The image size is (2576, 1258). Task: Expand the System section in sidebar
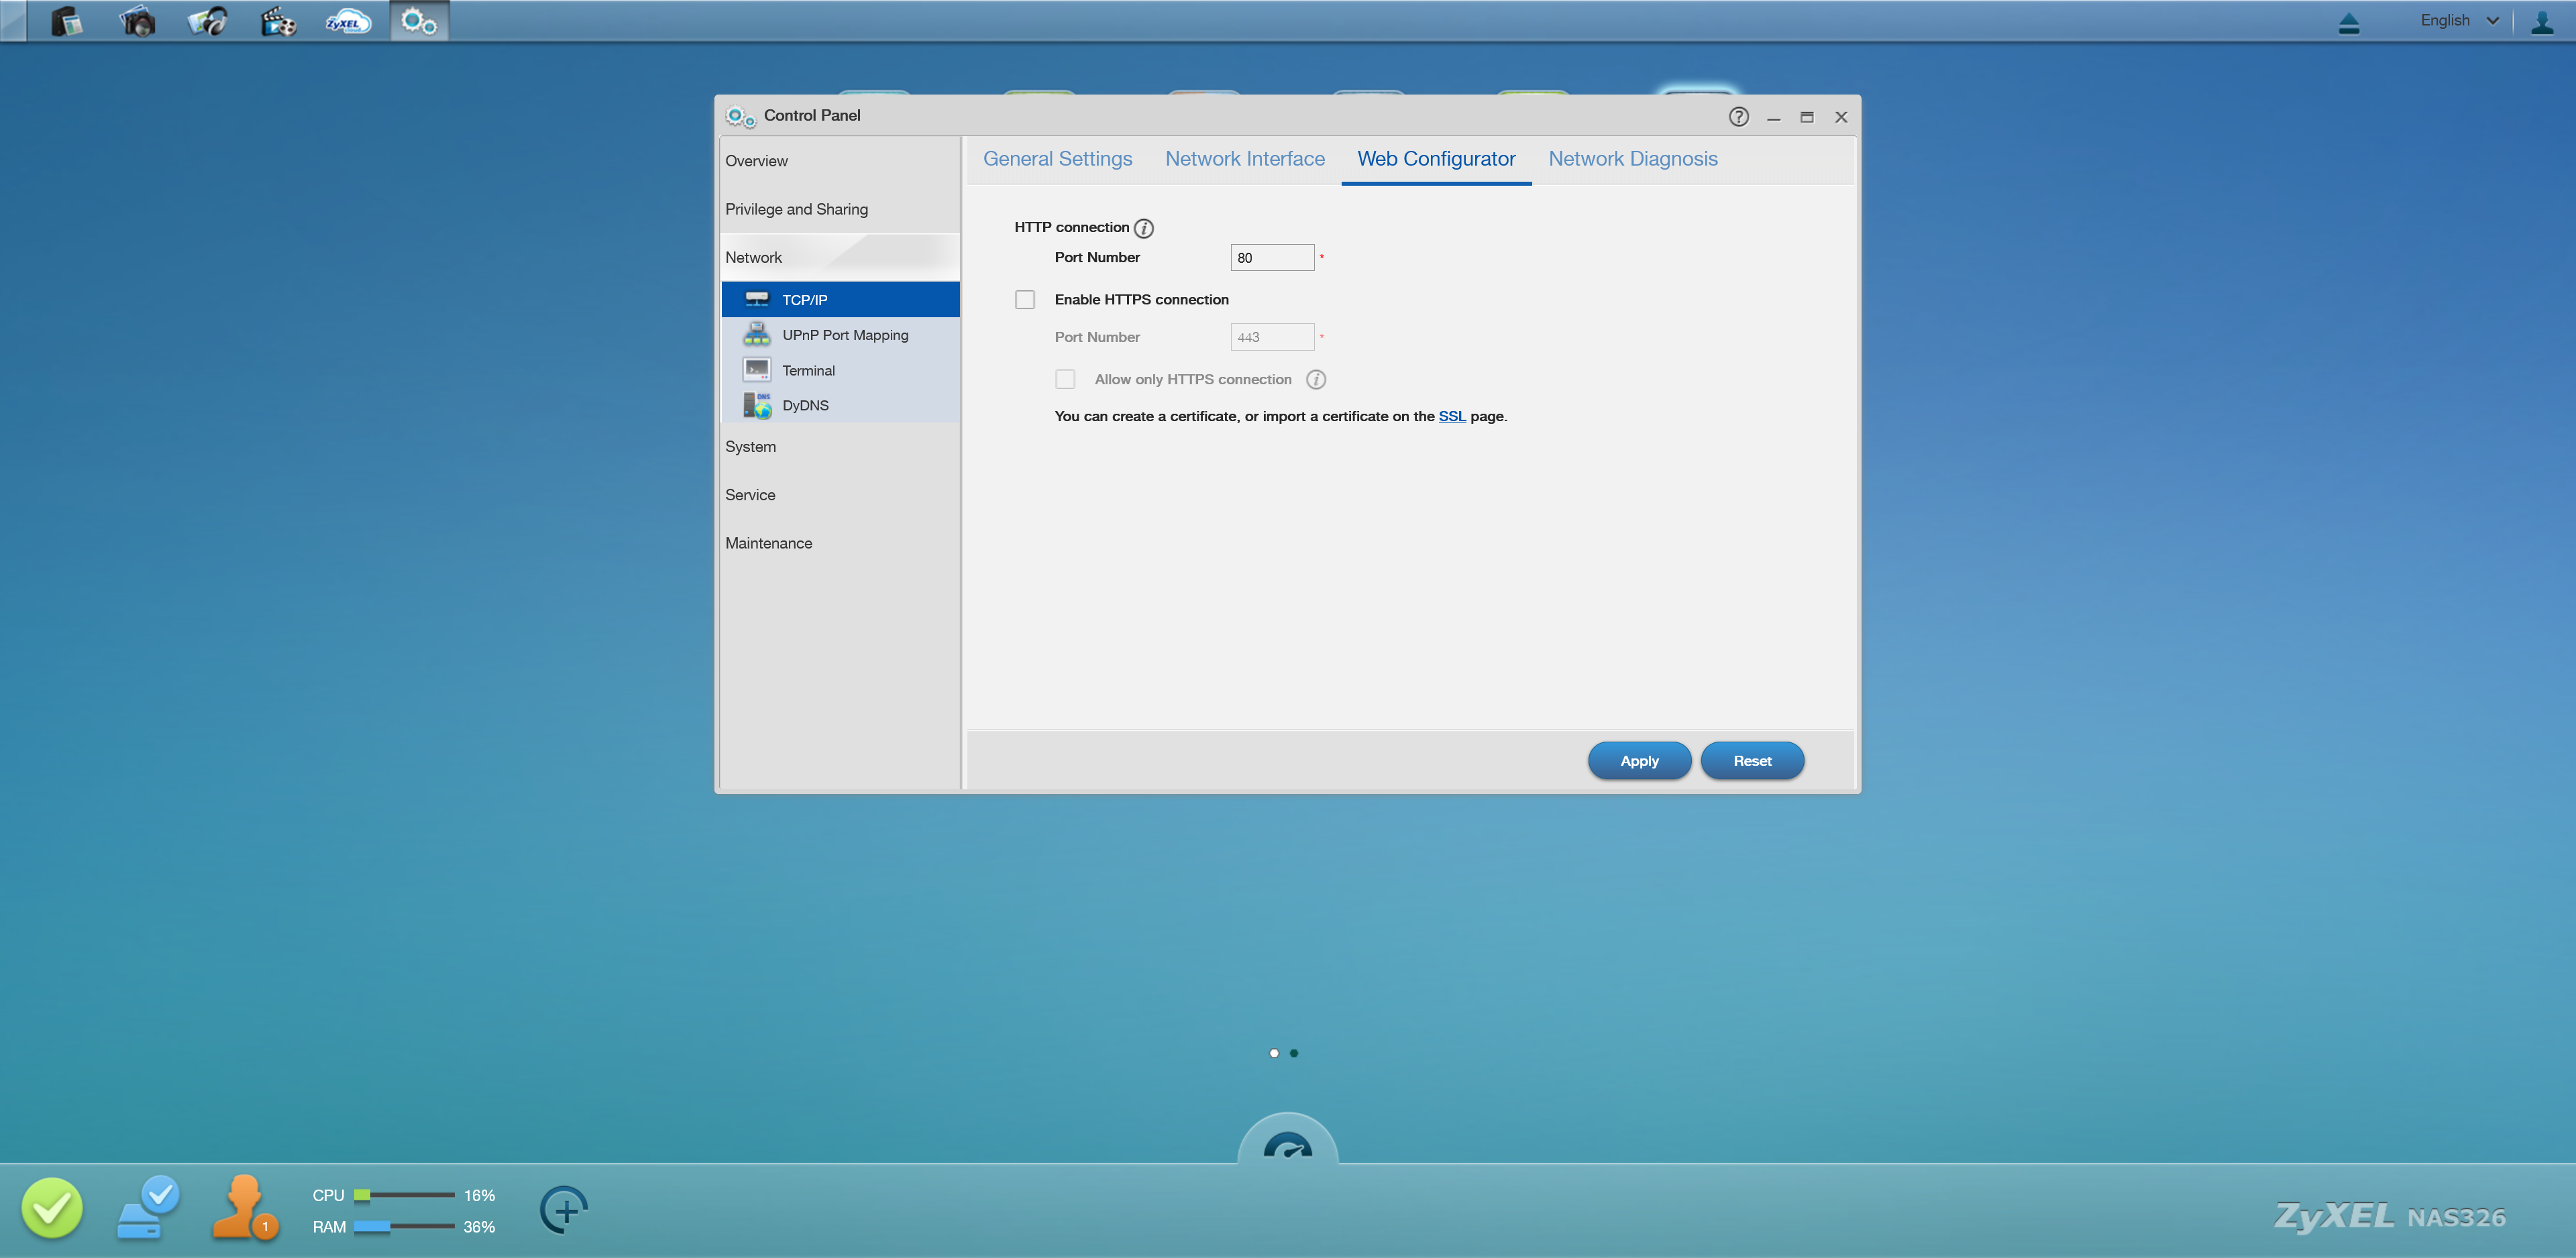750,447
